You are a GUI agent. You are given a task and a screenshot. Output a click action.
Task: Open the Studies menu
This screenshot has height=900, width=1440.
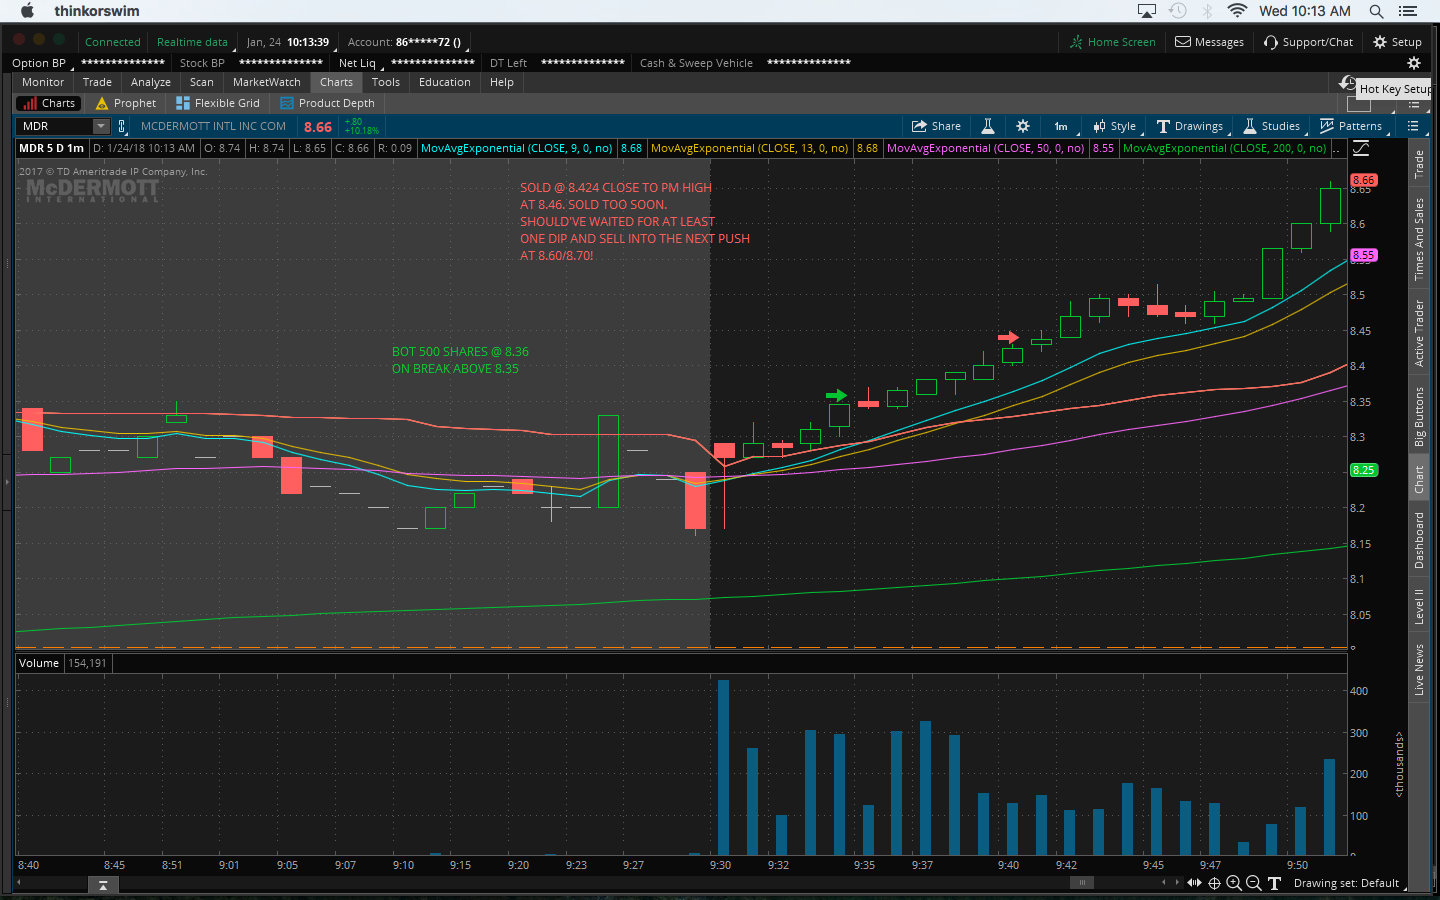click(1272, 126)
